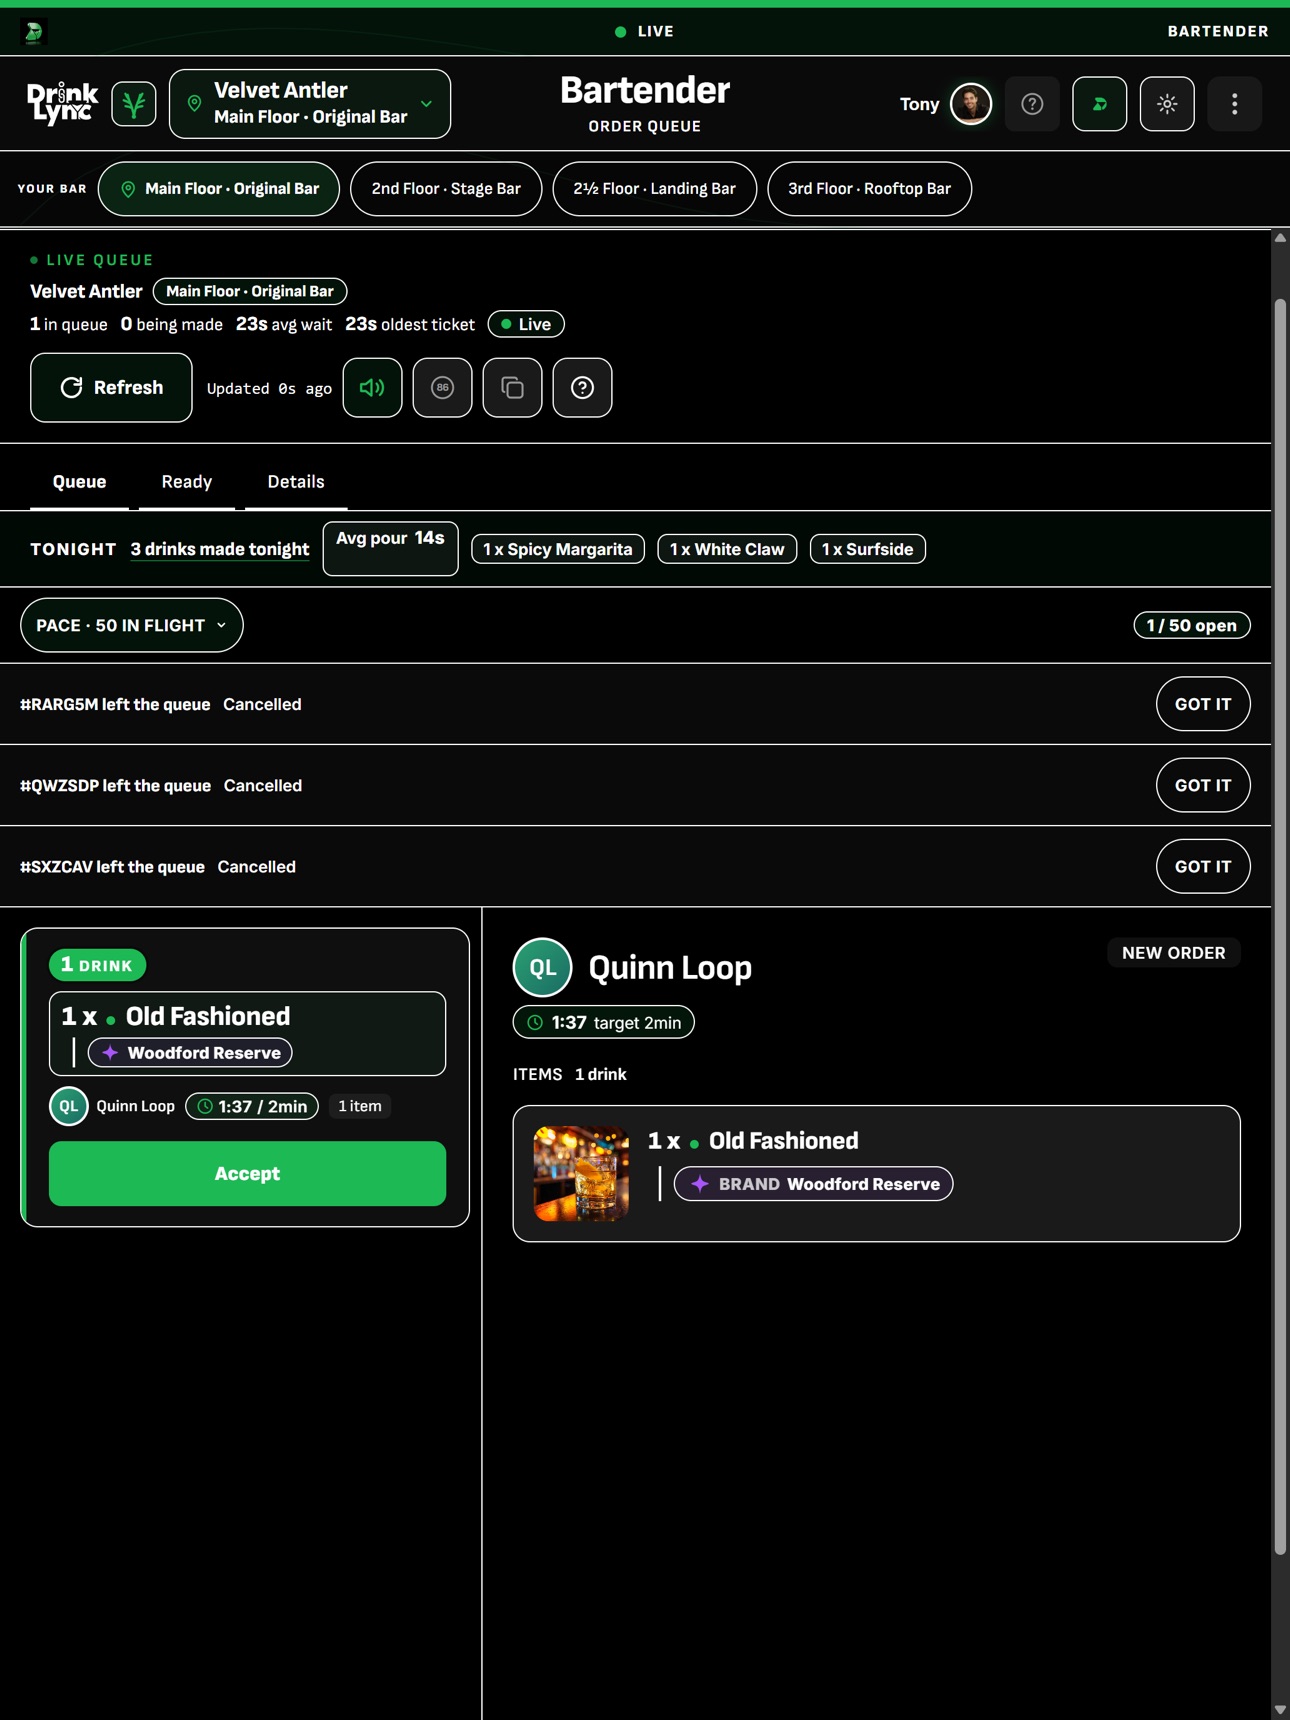Click the Refresh button
This screenshot has width=1290, height=1720.
111,388
